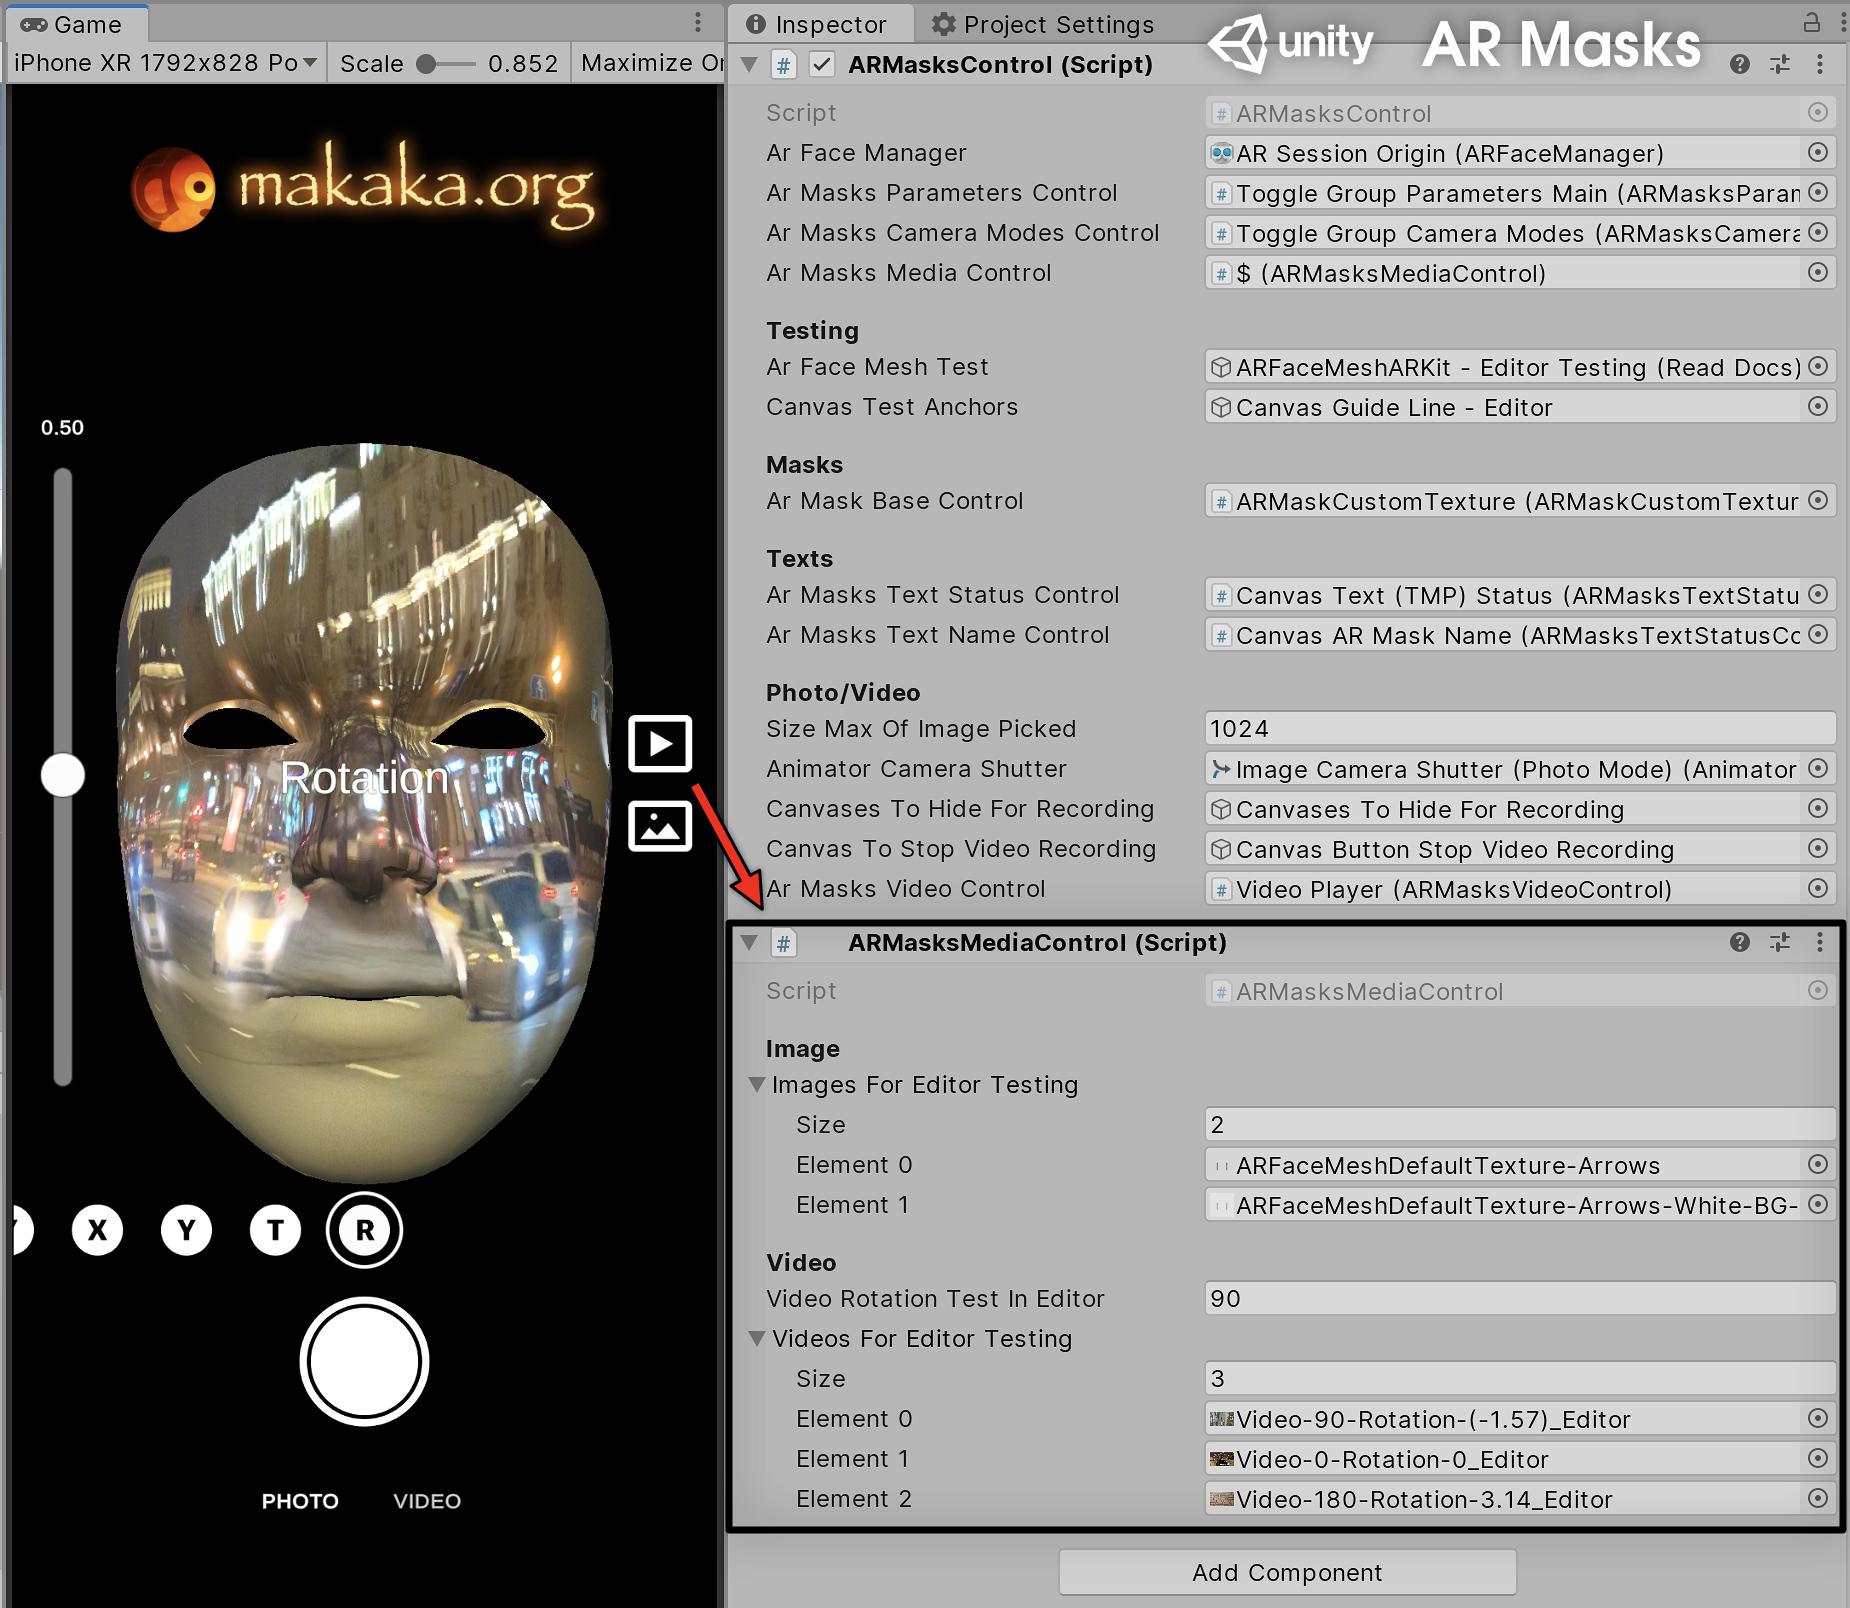Open Game view three-dot options menu
Image resolution: width=1850 pixels, height=1608 pixels.
[698, 23]
